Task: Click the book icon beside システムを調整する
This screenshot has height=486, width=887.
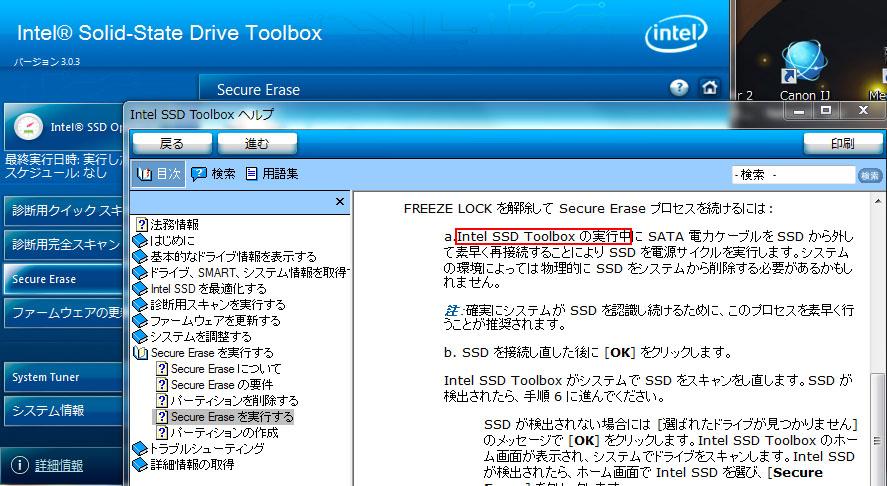Action: (140, 337)
